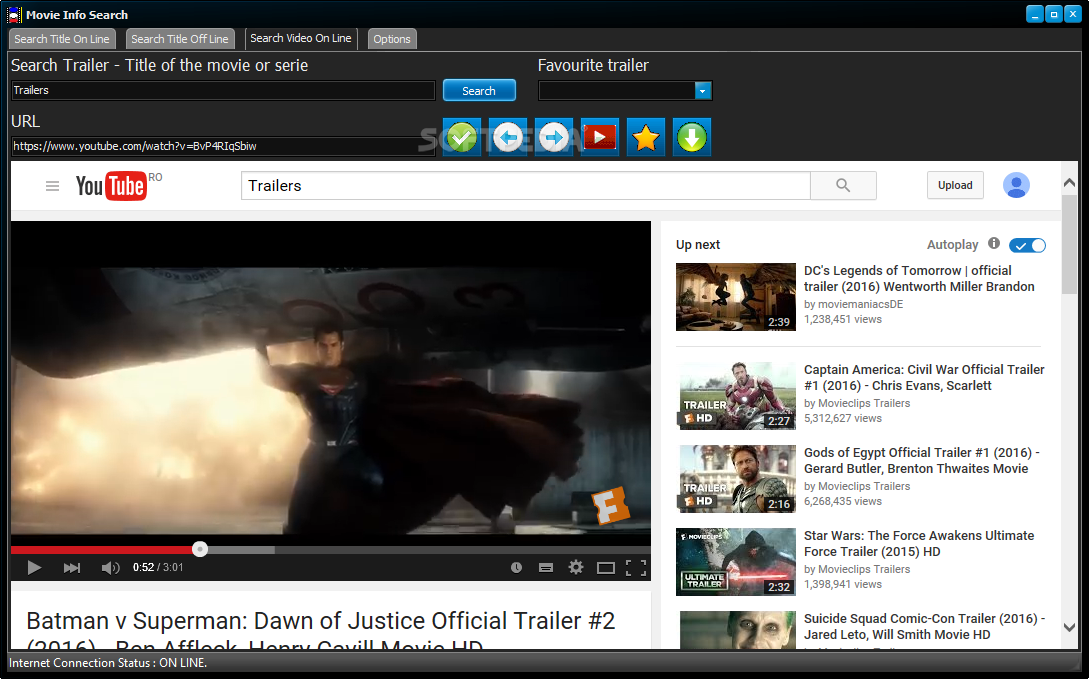Image resolution: width=1089 pixels, height=679 pixels.
Task: Click the Movie Info Search app icon
Action: click(x=14, y=15)
